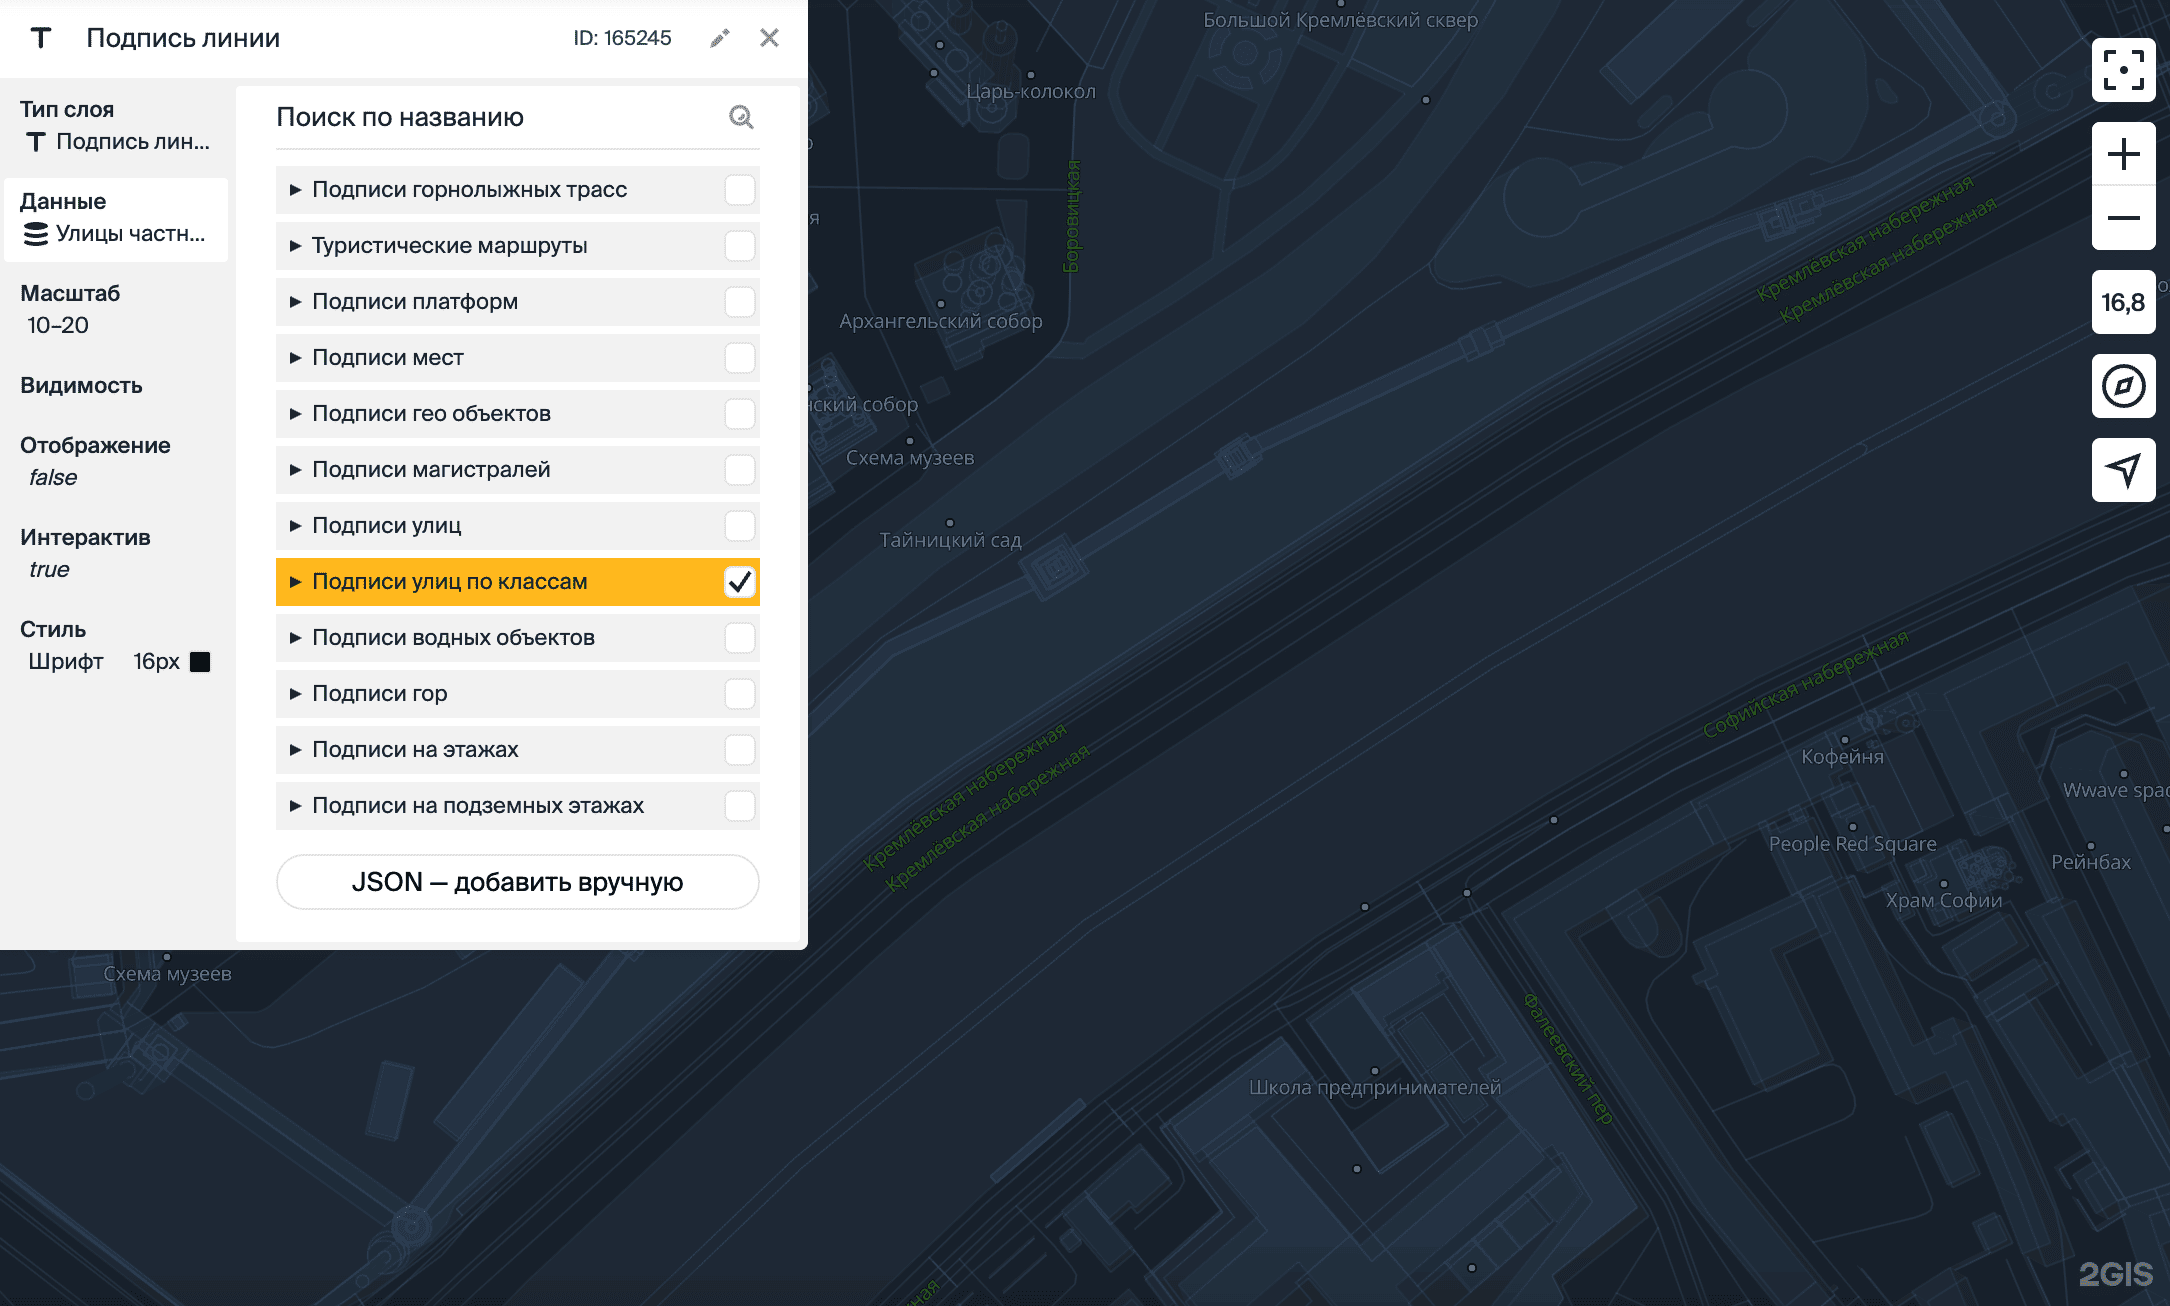Expand the Подписи горнолыжных трасс group
The image size is (2170, 1306).
tap(295, 190)
